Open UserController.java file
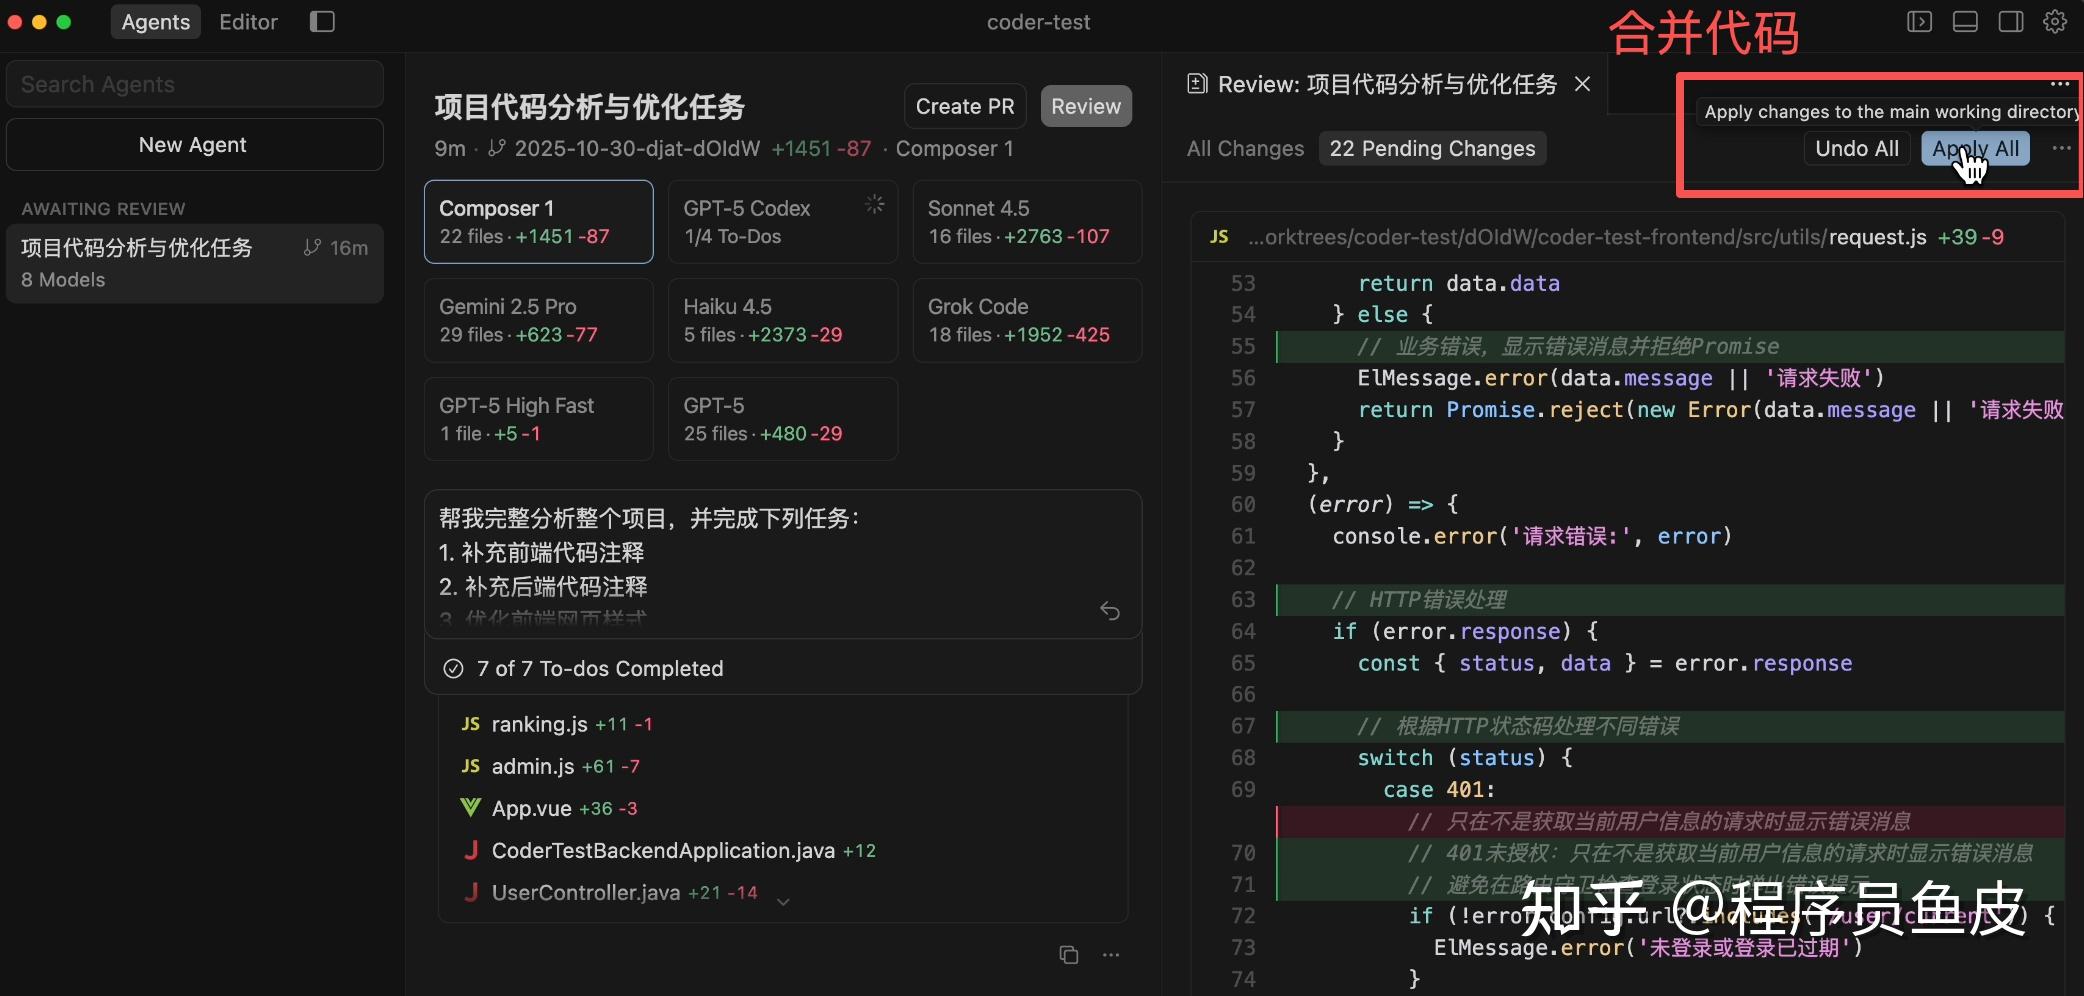 tap(586, 892)
